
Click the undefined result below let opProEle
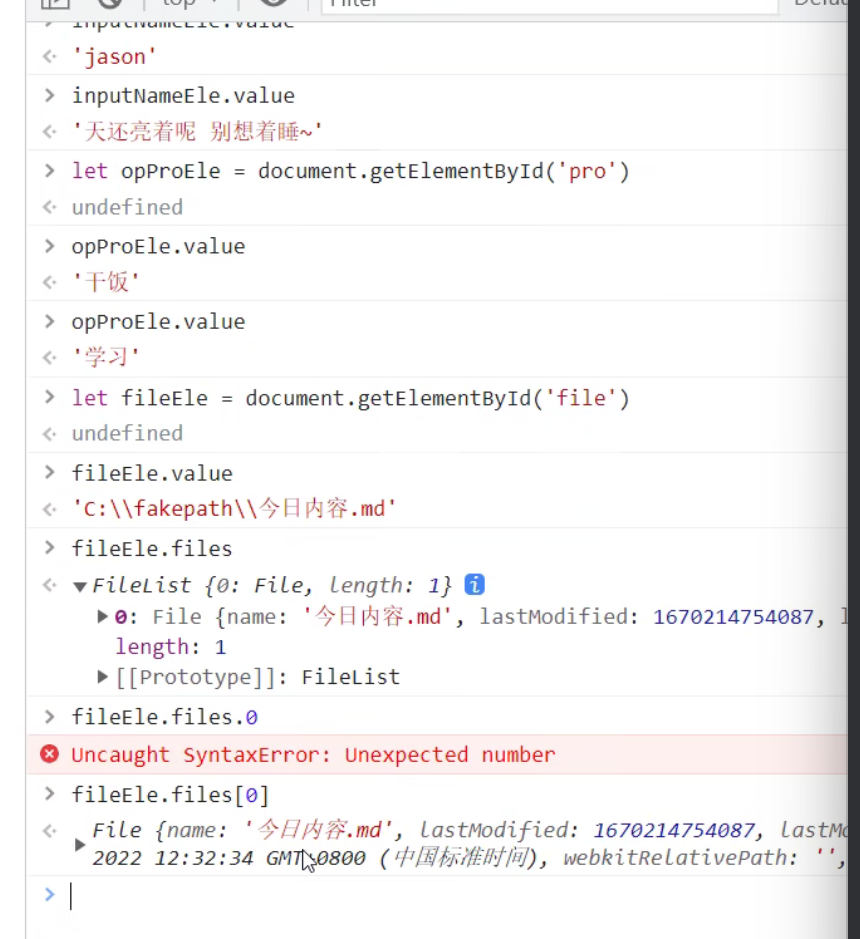click(128, 207)
